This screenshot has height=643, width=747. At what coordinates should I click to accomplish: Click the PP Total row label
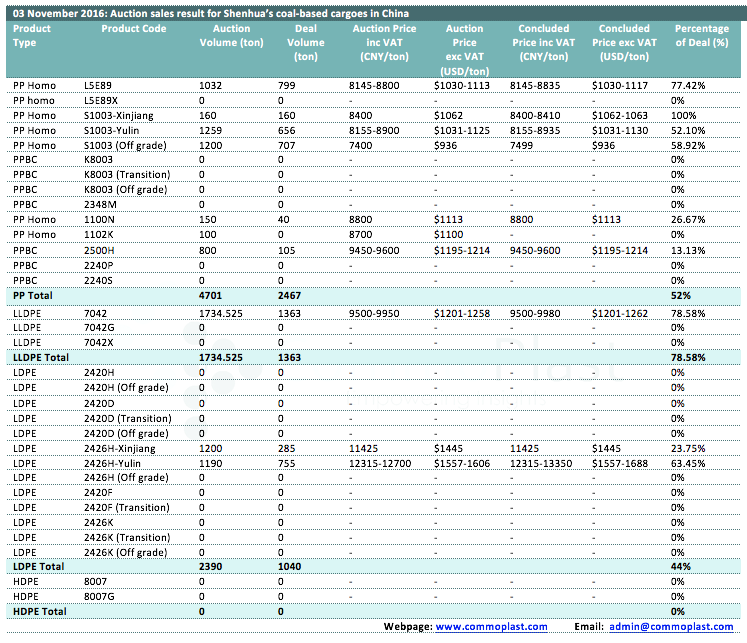coord(32,296)
